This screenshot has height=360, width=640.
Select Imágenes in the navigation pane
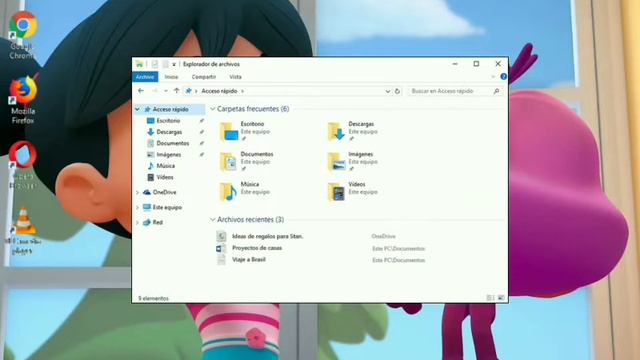[169, 155]
